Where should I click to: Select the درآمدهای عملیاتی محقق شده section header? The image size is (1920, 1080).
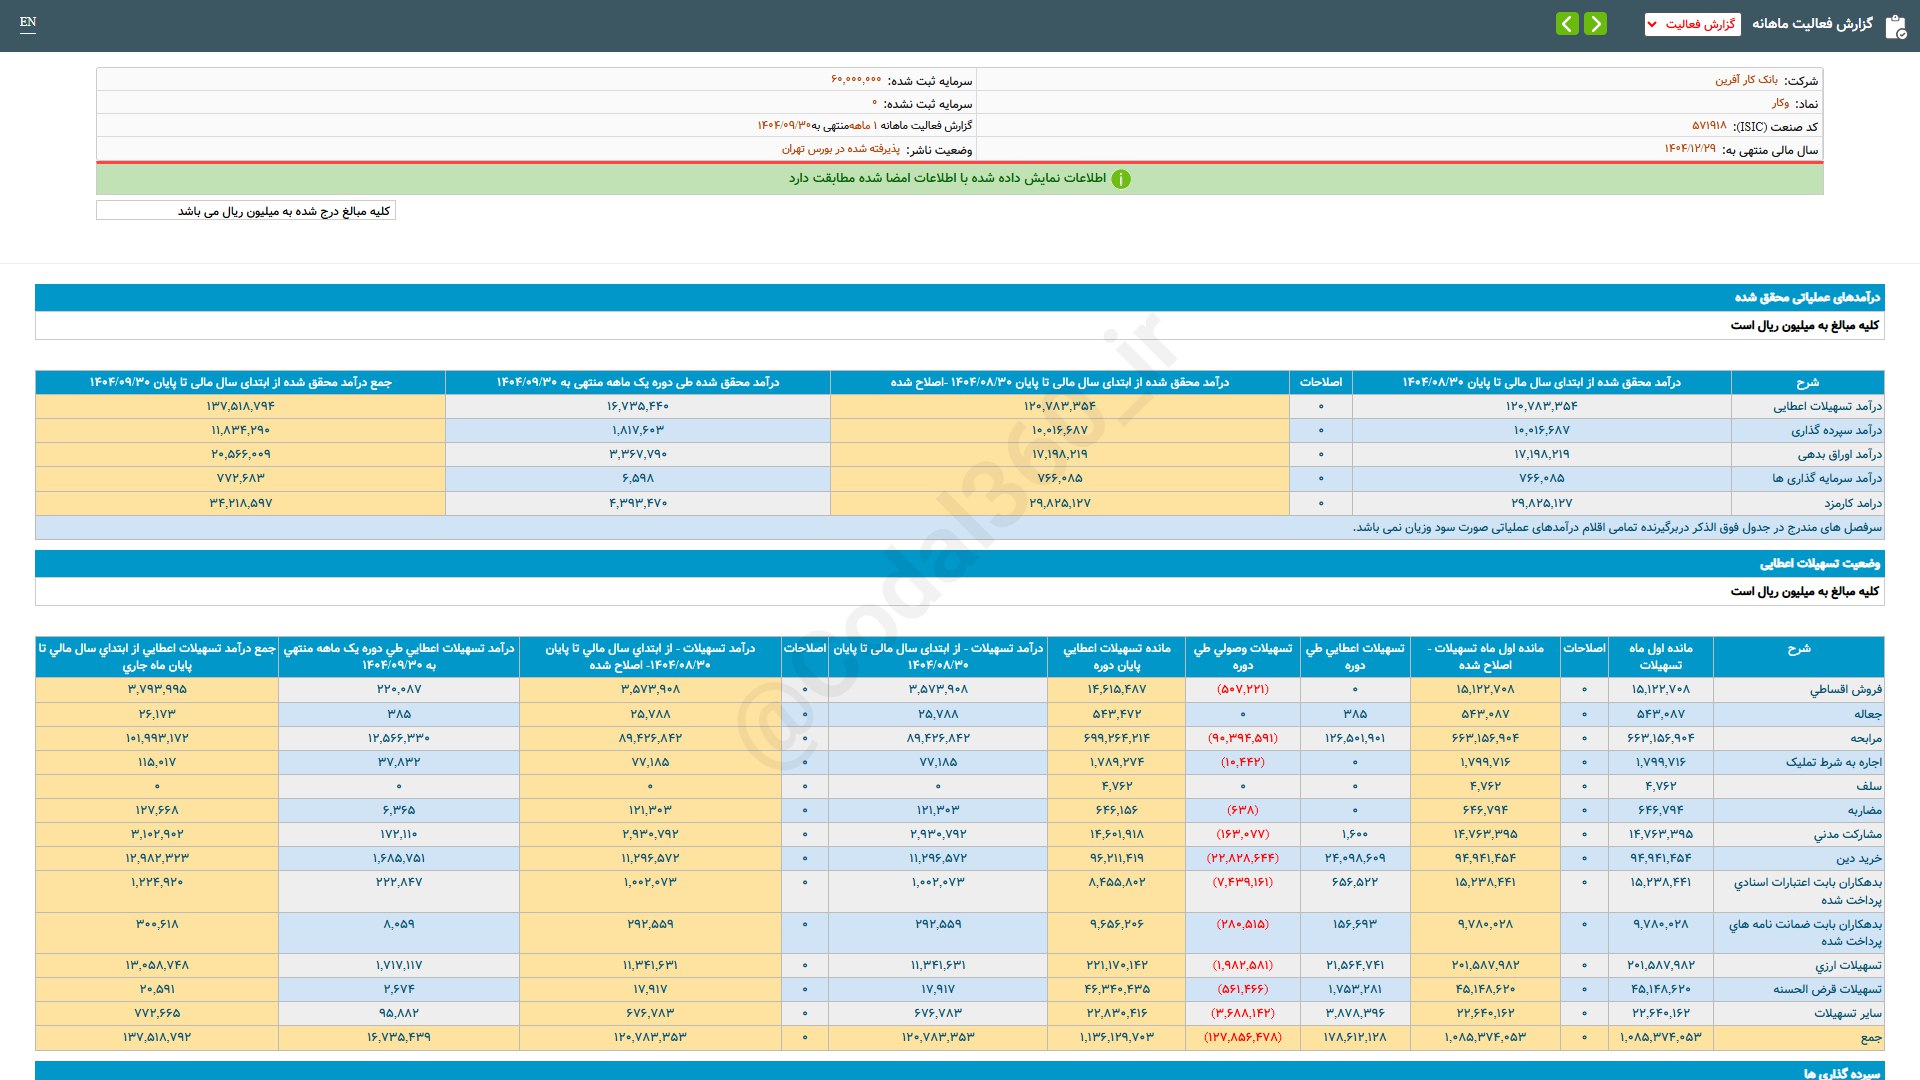(1806, 297)
